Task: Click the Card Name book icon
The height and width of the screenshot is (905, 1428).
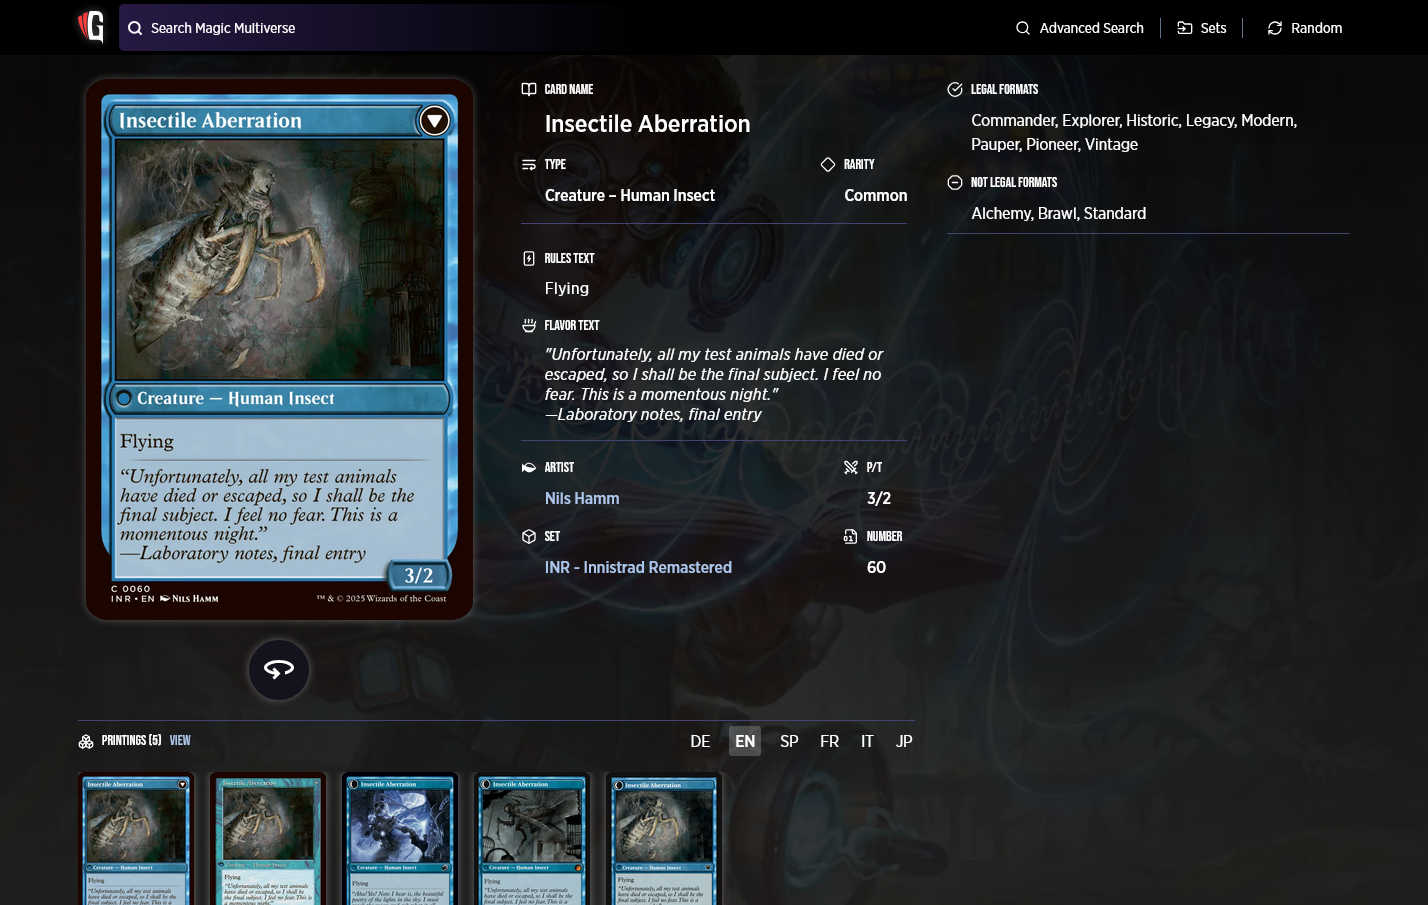Action: click(x=528, y=89)
